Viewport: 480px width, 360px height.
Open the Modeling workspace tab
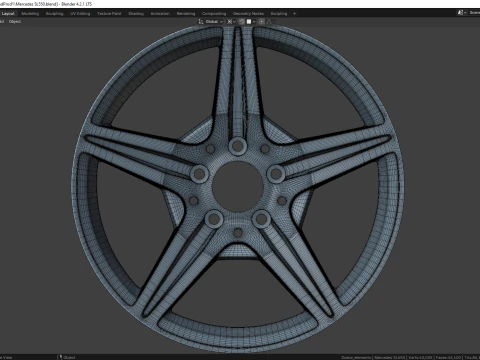(x=30, y=14)
